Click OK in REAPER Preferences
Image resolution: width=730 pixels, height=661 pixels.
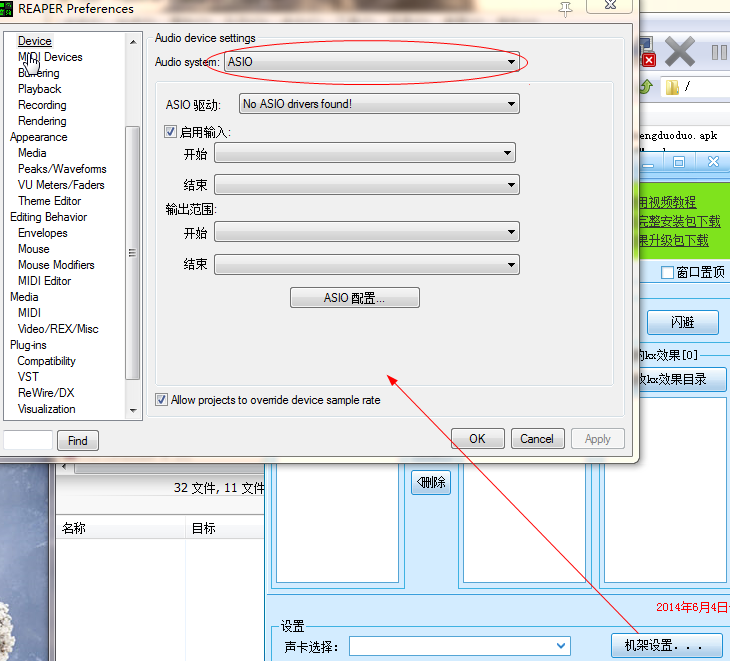pos(477,439)
